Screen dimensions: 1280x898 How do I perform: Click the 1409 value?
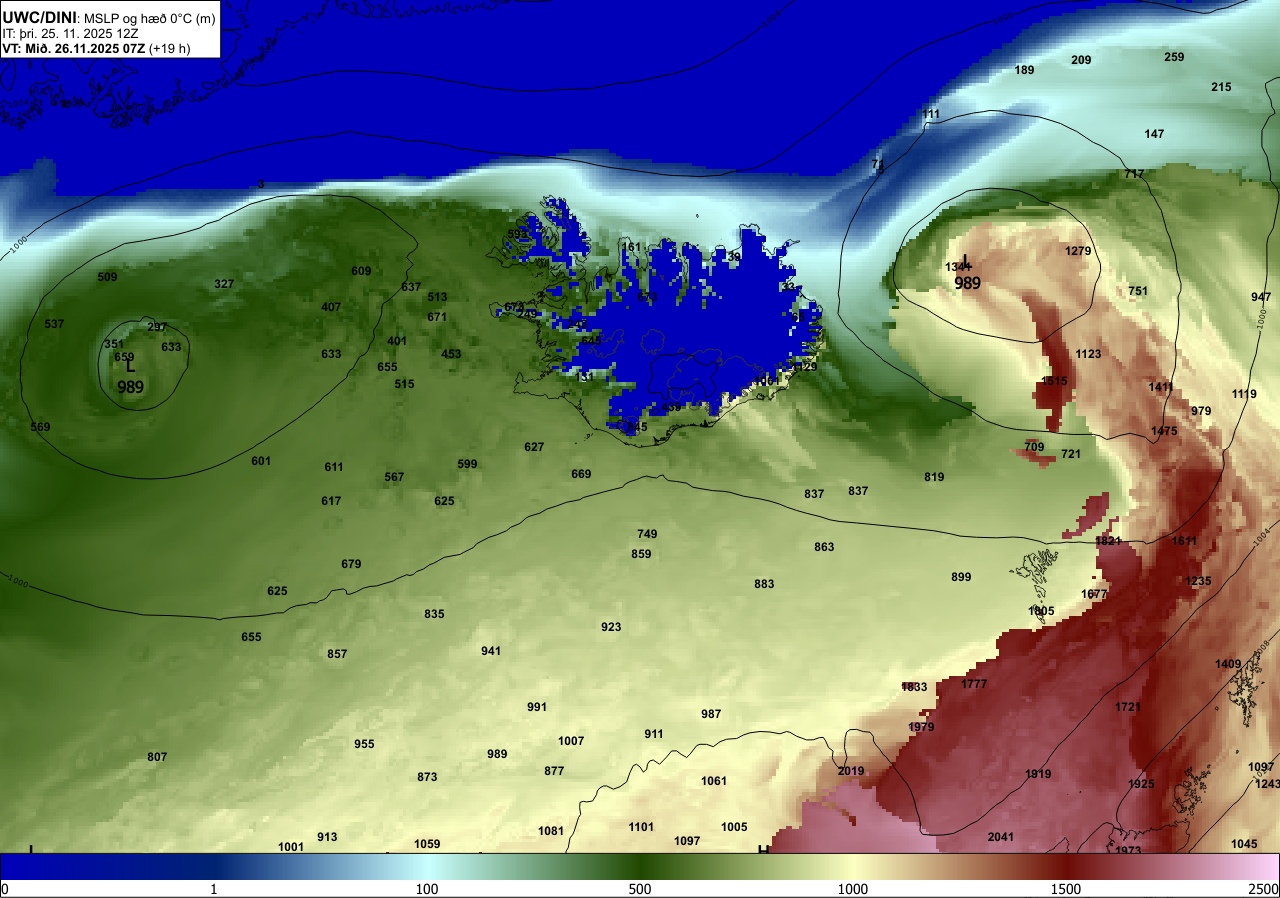click(1228, 664)
